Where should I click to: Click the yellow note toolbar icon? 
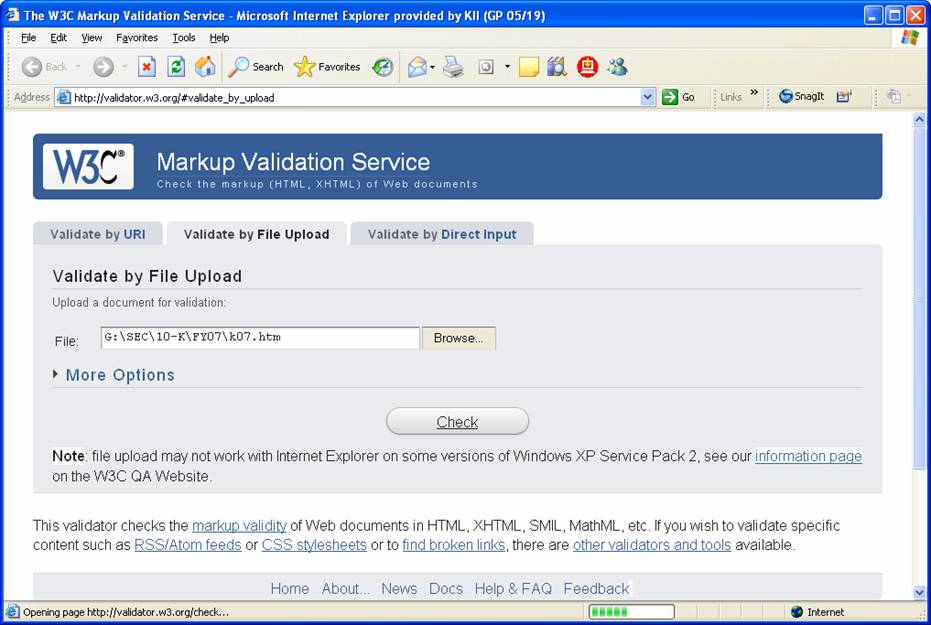coord(528,67)
